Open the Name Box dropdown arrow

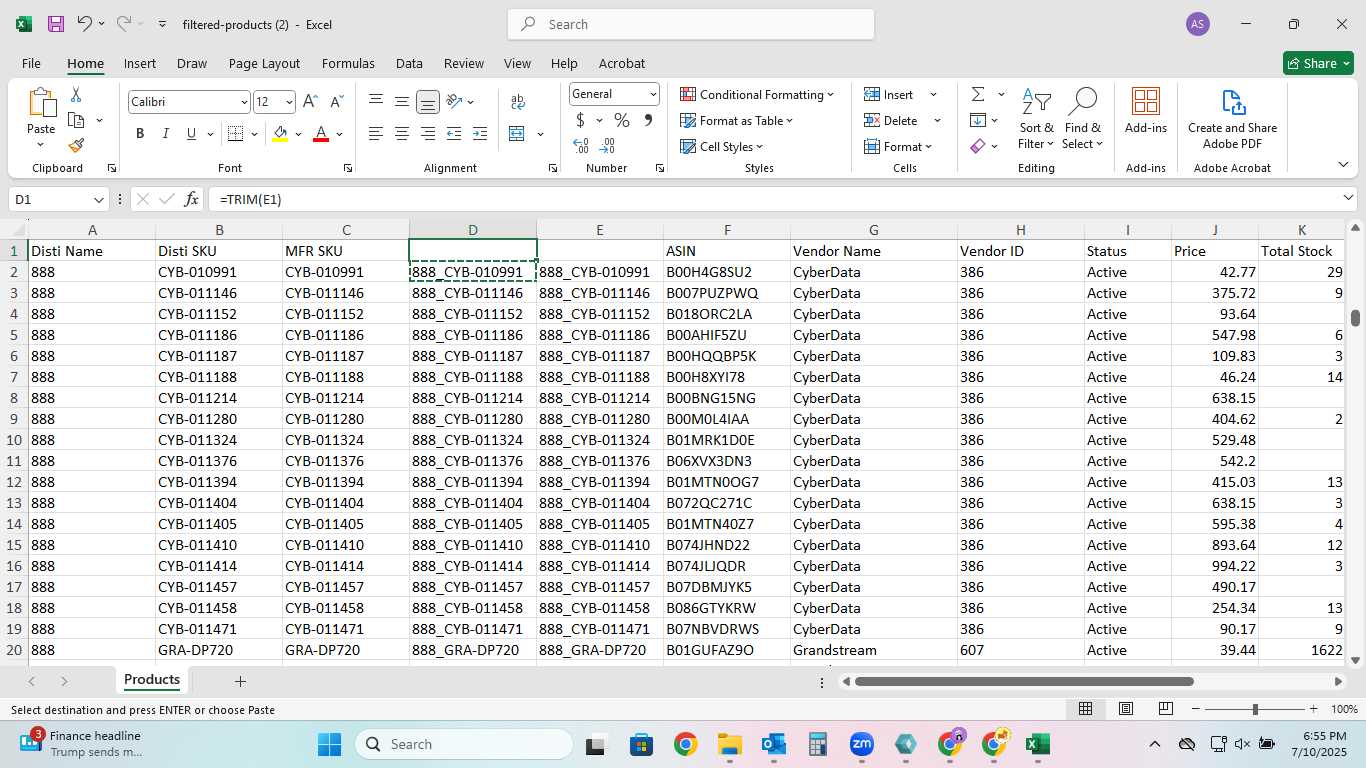pyautogui.click(x=98, y=199)
